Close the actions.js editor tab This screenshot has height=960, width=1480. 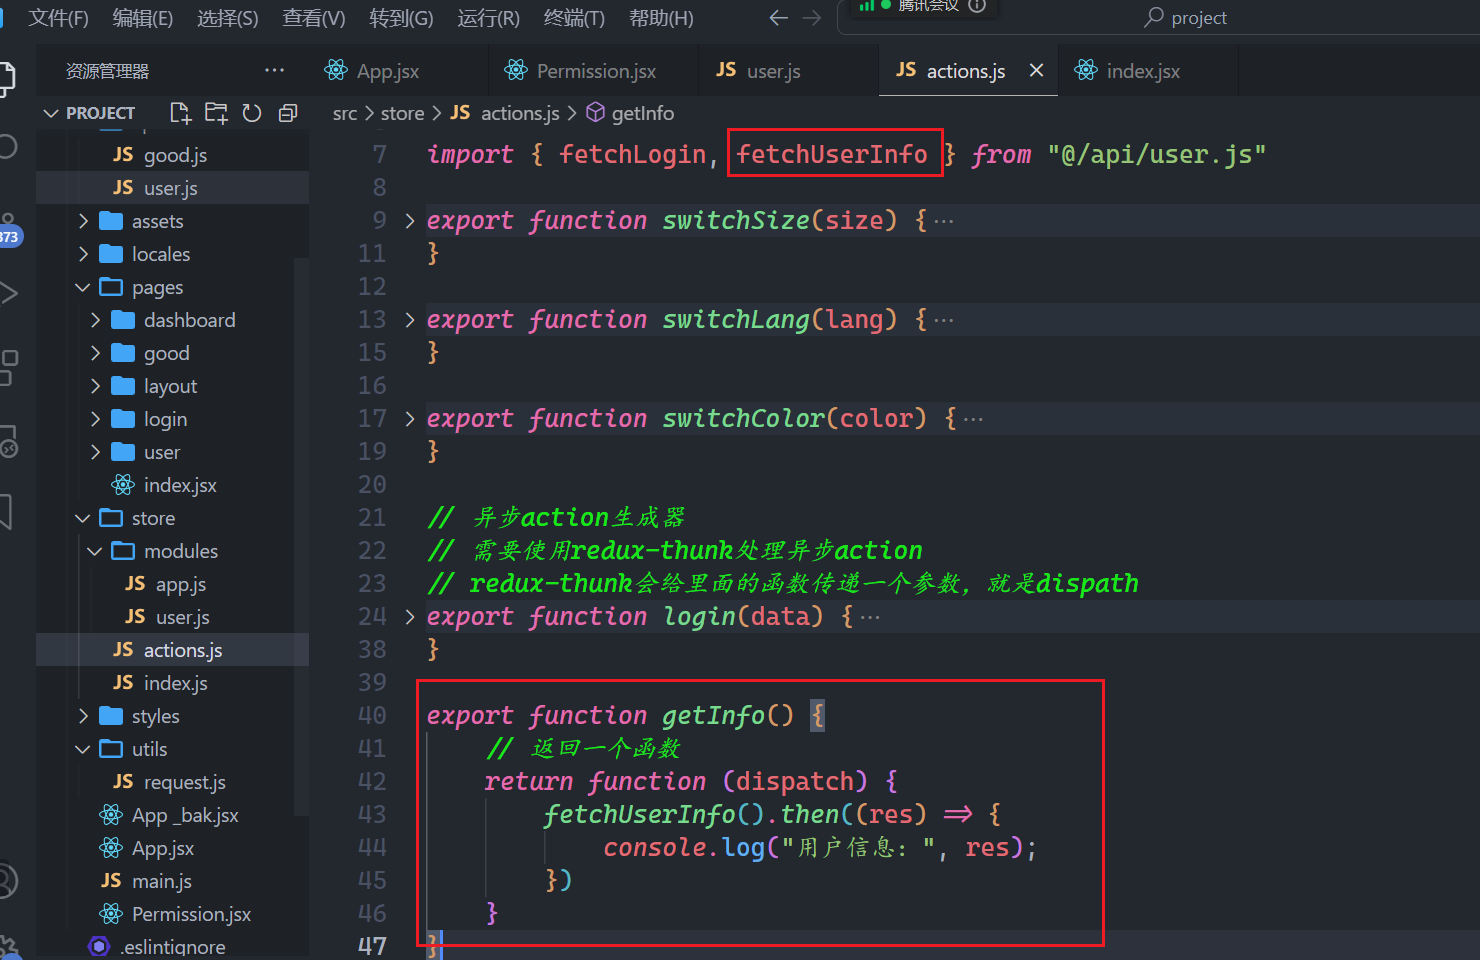coord(1036,70)
